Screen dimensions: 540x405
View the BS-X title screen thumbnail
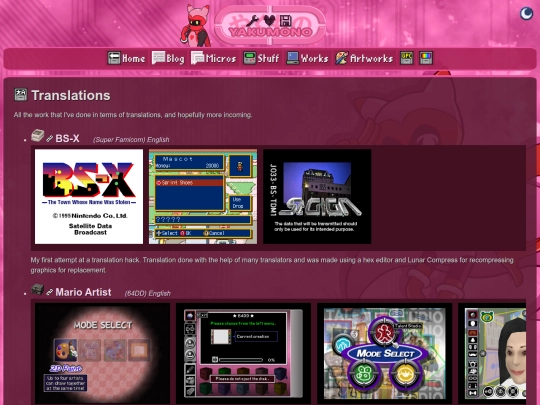coord(89,196)
